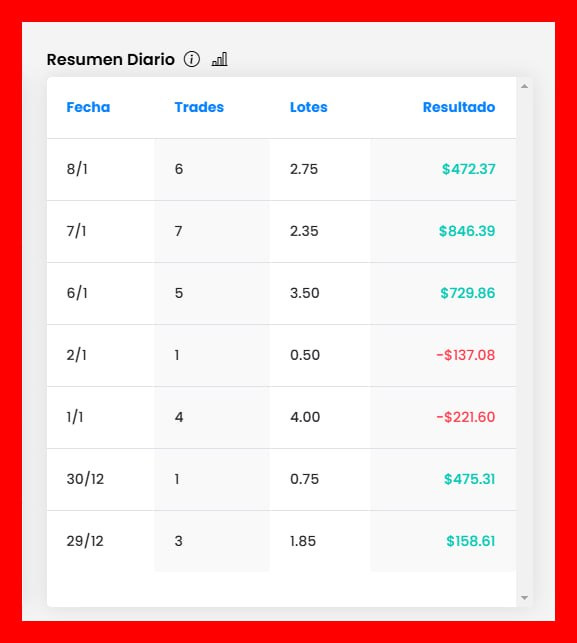Click the $729.86 result value

pyautogui.click(x=468, y=293)
